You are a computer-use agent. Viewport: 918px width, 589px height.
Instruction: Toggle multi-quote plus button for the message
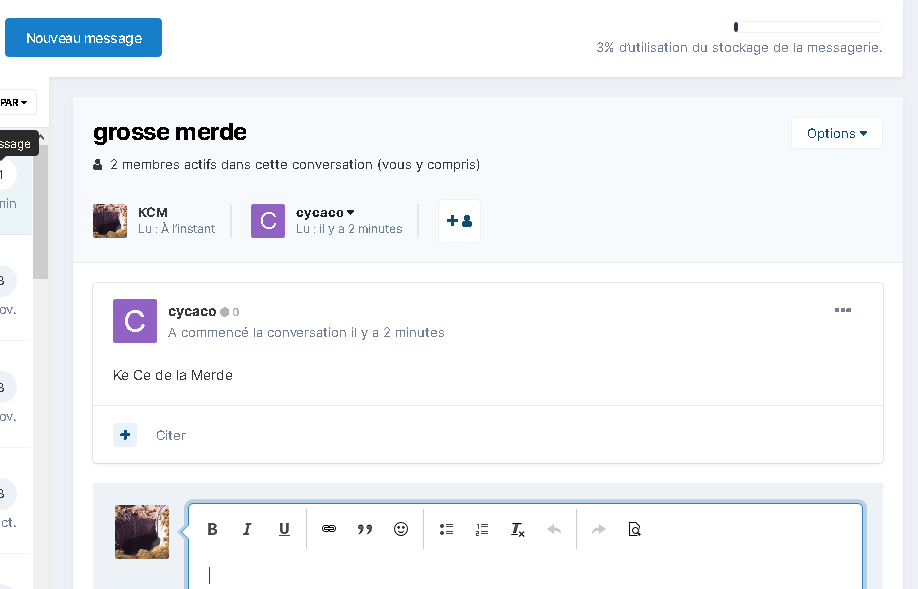point(125,435)
